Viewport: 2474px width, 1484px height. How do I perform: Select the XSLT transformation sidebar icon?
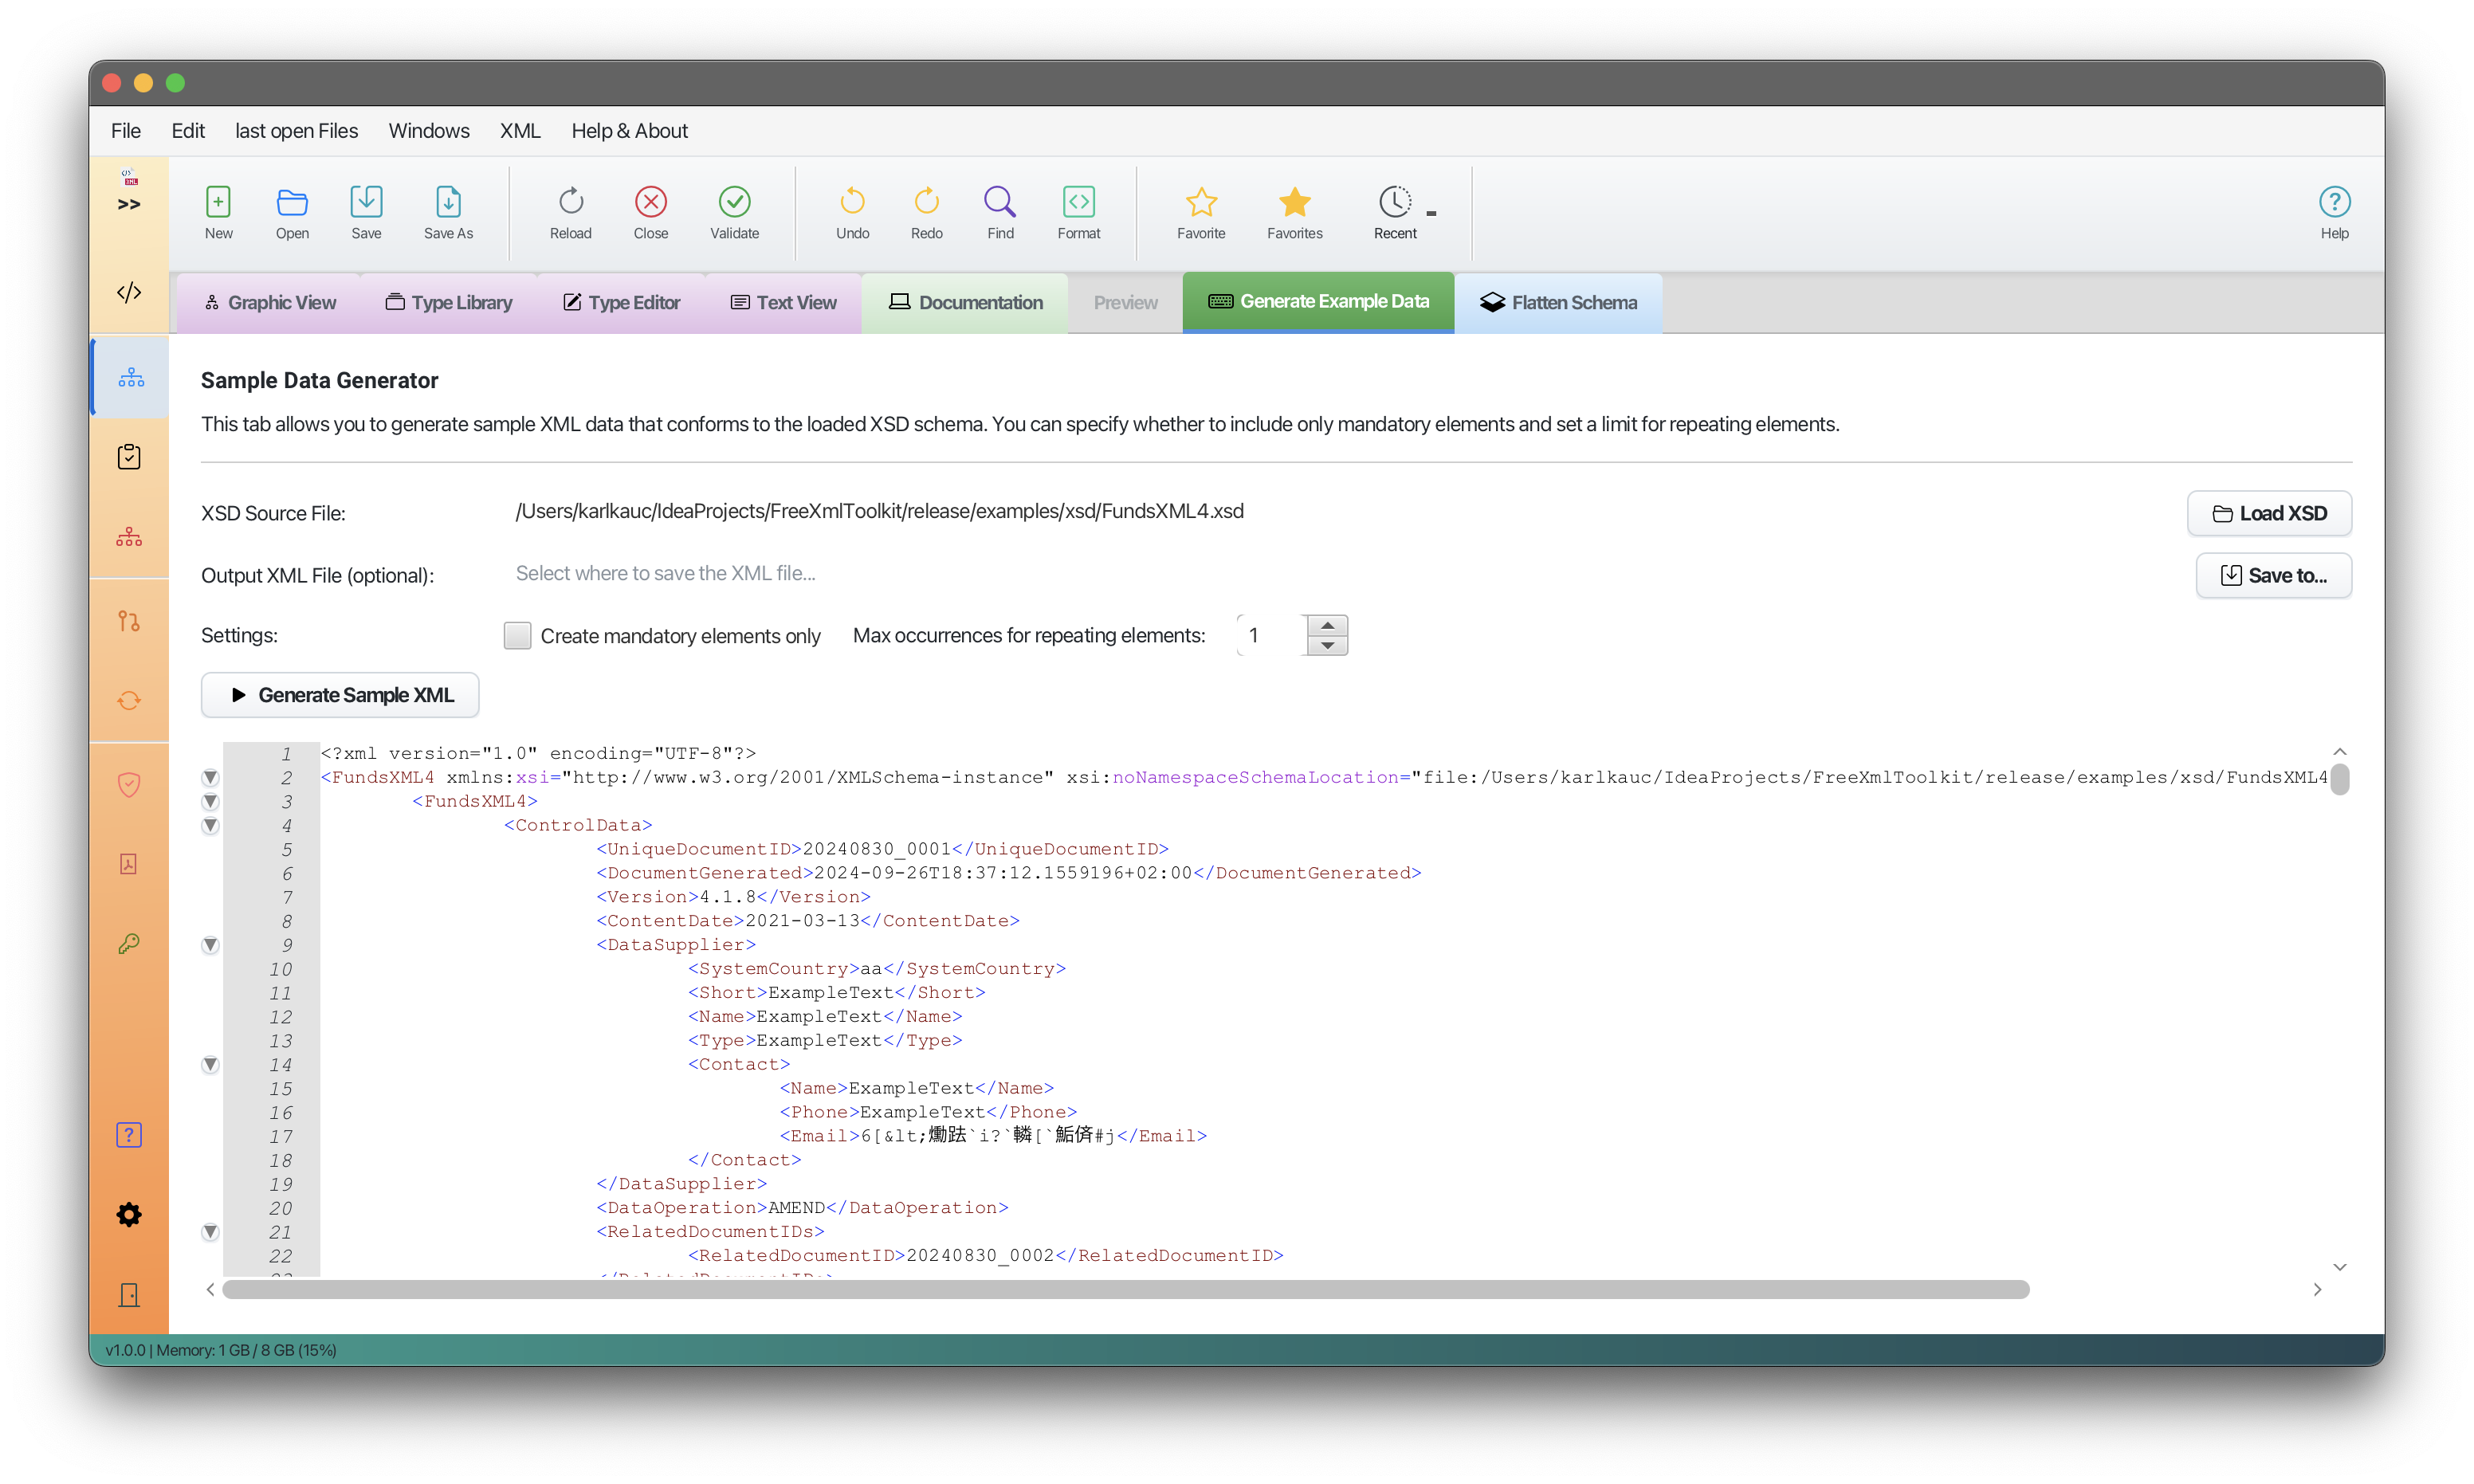(x=129, y=621)
